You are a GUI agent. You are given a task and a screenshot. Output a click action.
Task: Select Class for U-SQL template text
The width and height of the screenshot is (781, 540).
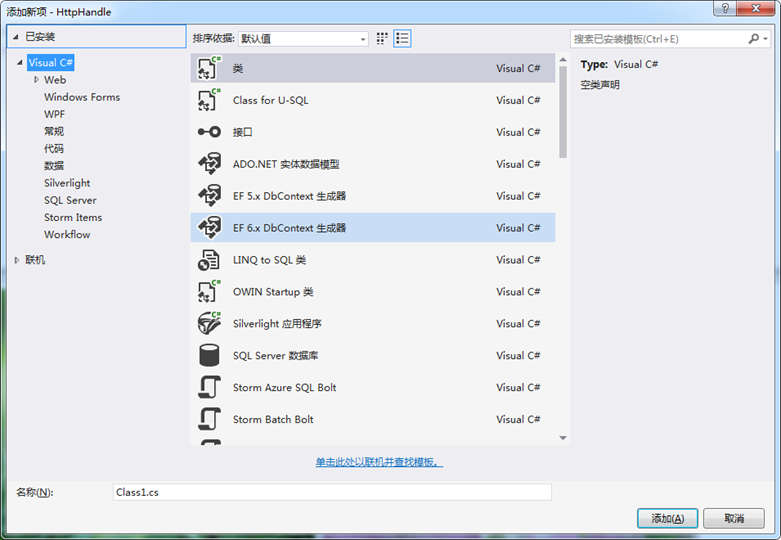pyautogui.click(x=270, y=100)
